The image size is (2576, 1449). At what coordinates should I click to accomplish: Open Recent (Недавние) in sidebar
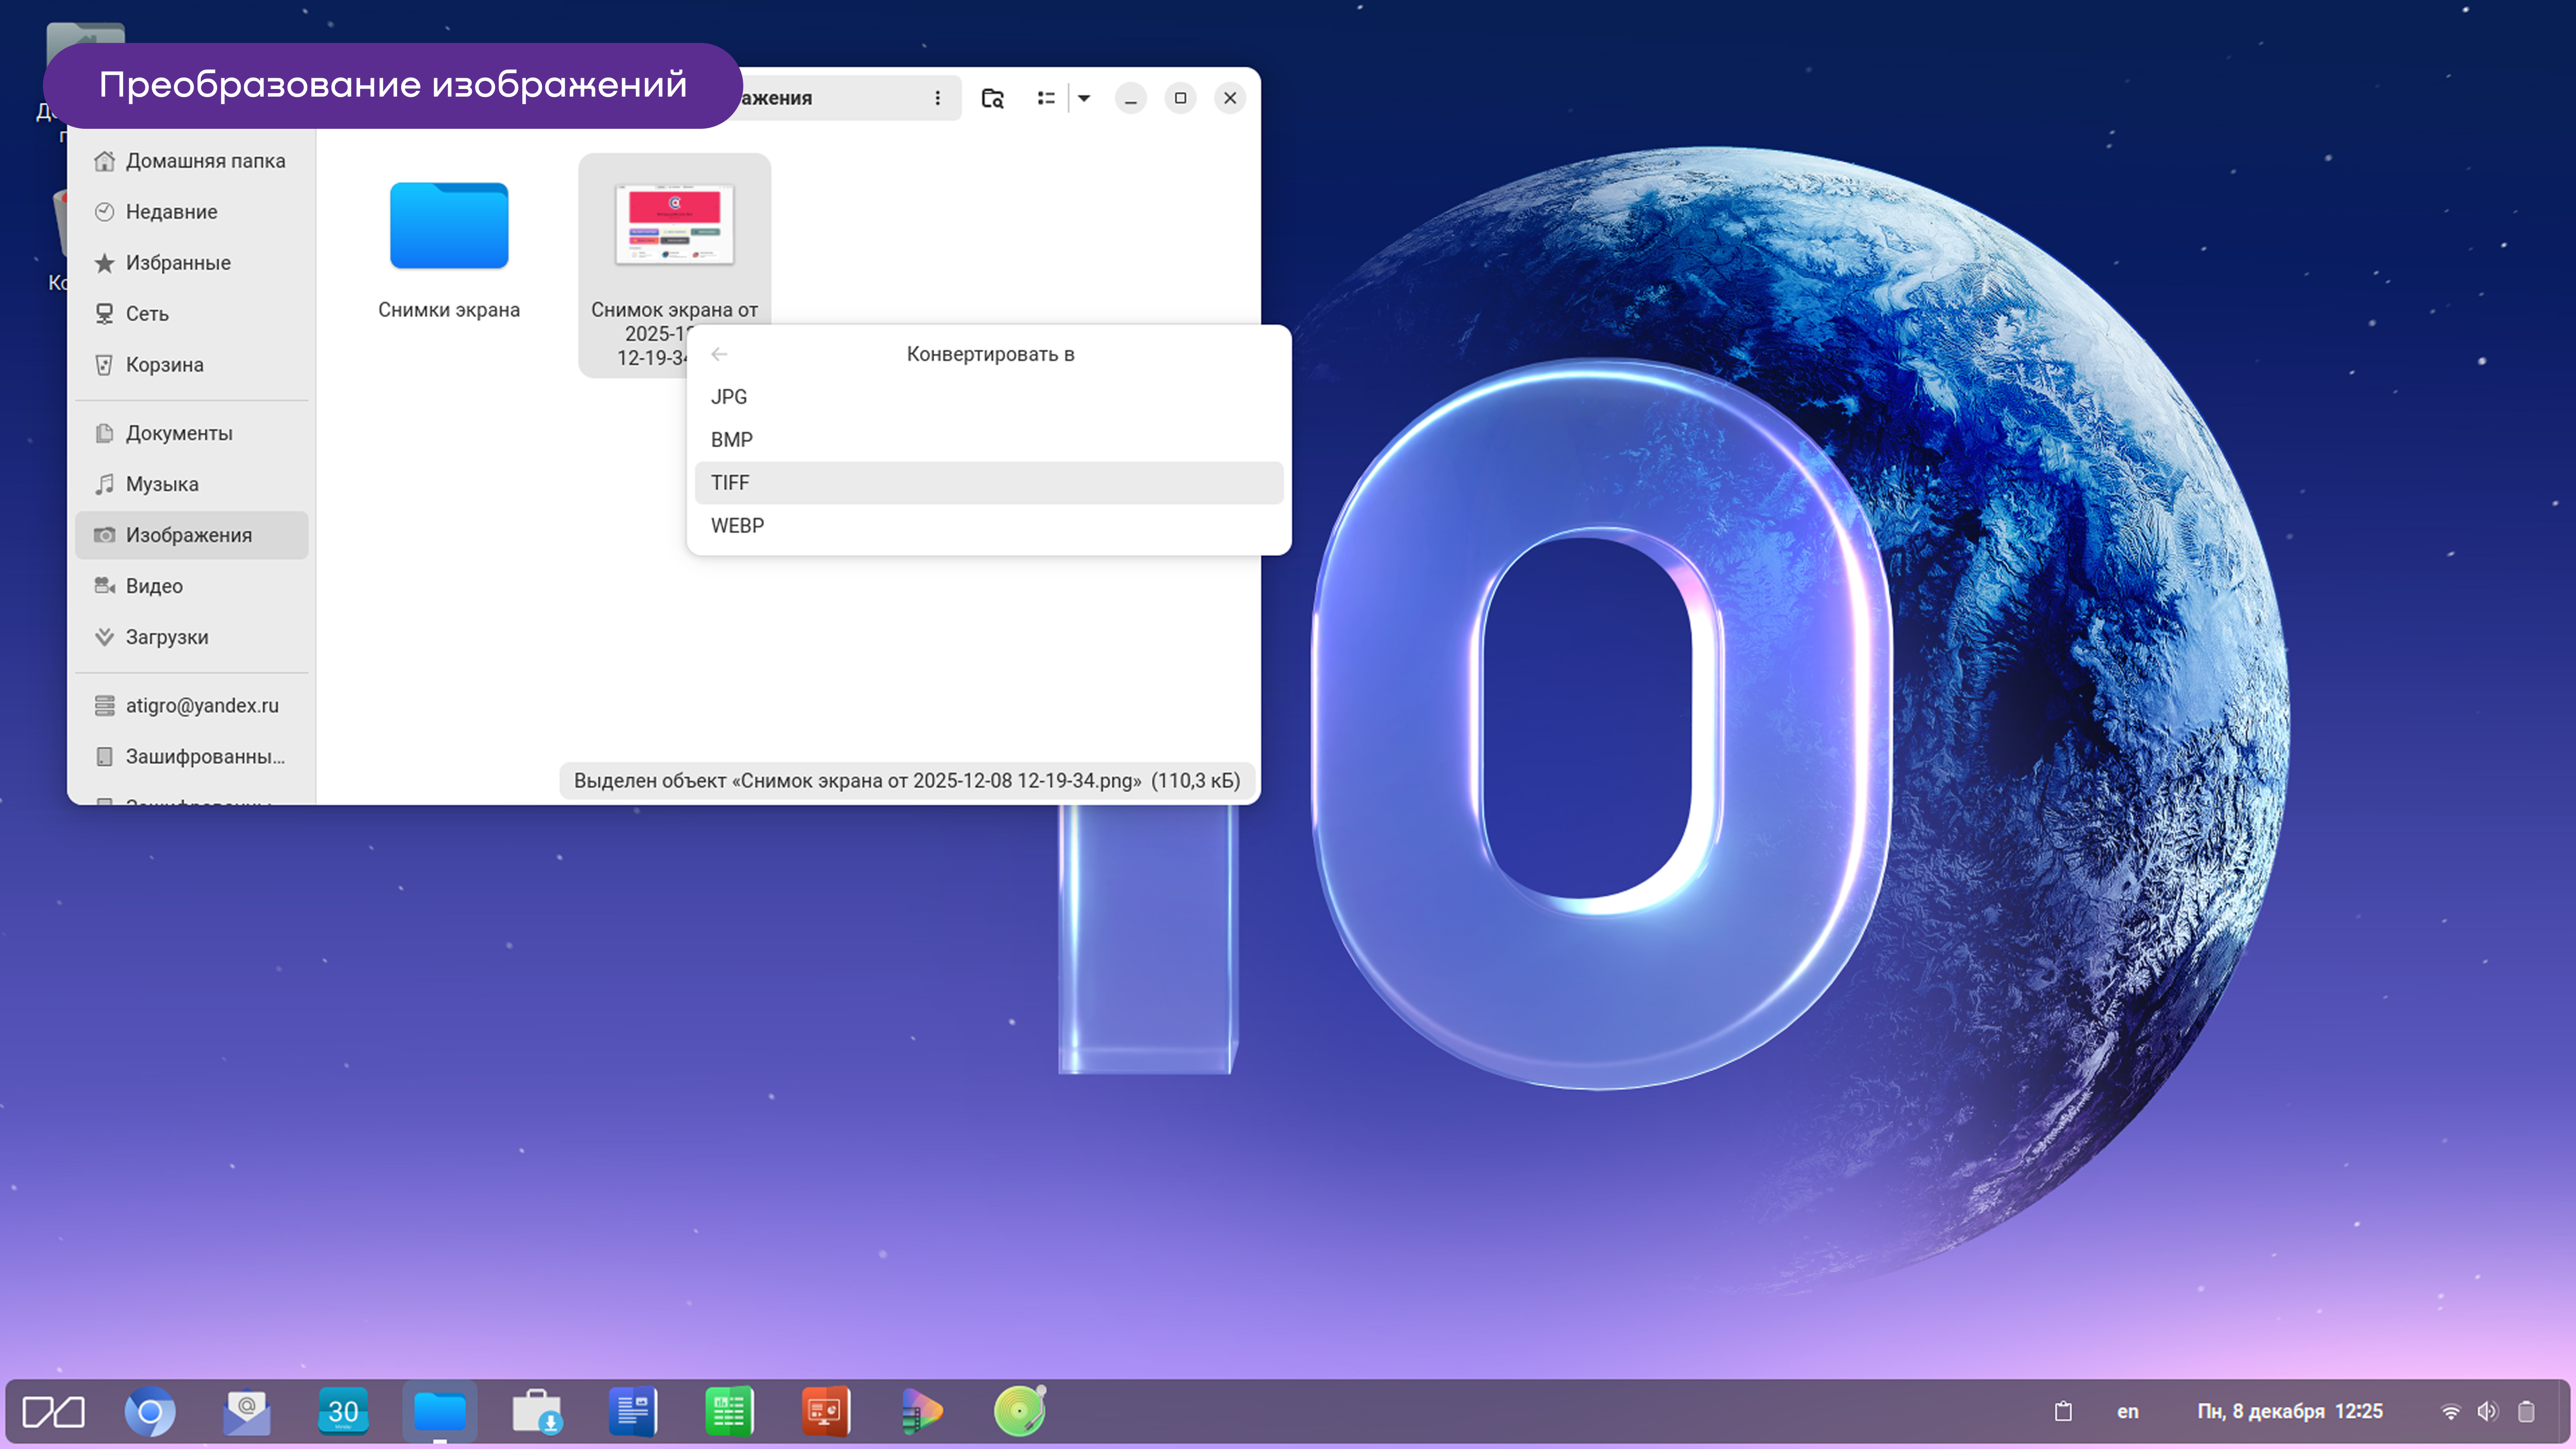[171, 212]
